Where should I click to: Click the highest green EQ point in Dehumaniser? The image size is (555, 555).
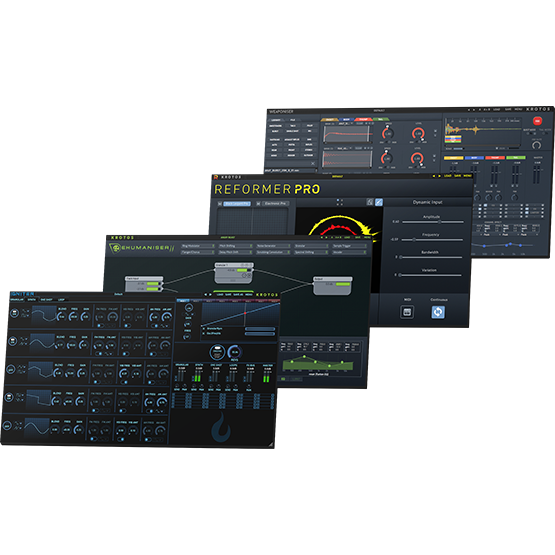tap(304, 356)
